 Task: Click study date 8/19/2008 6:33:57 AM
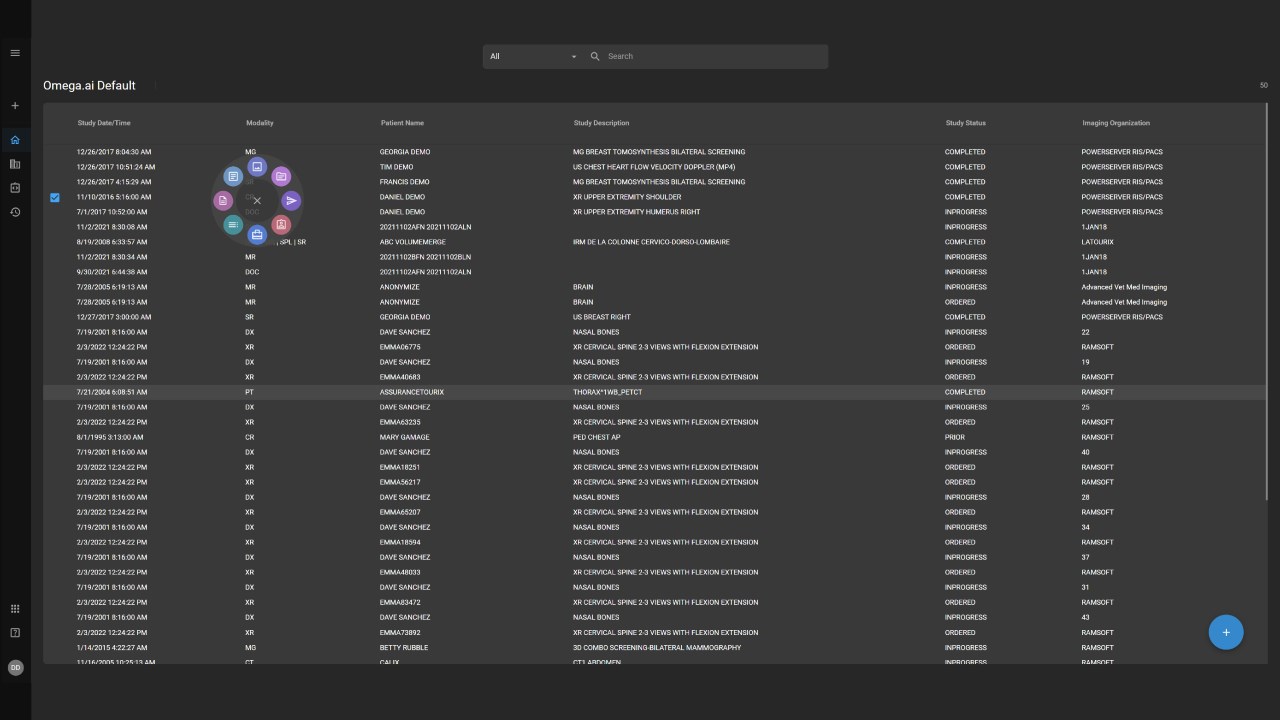click(x=112, y=242)
